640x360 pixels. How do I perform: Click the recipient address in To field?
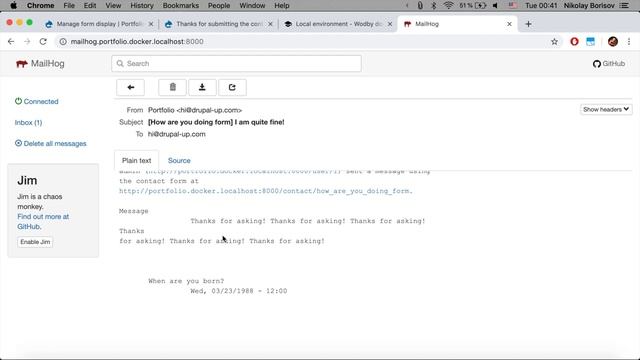click(x=177, y=134)
